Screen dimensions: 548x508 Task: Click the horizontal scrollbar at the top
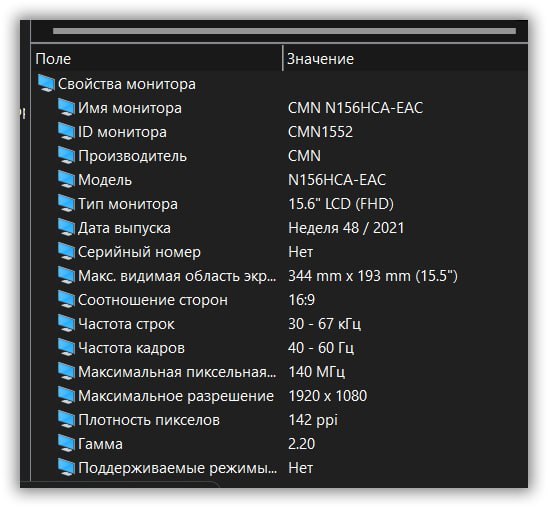point(284,31)
